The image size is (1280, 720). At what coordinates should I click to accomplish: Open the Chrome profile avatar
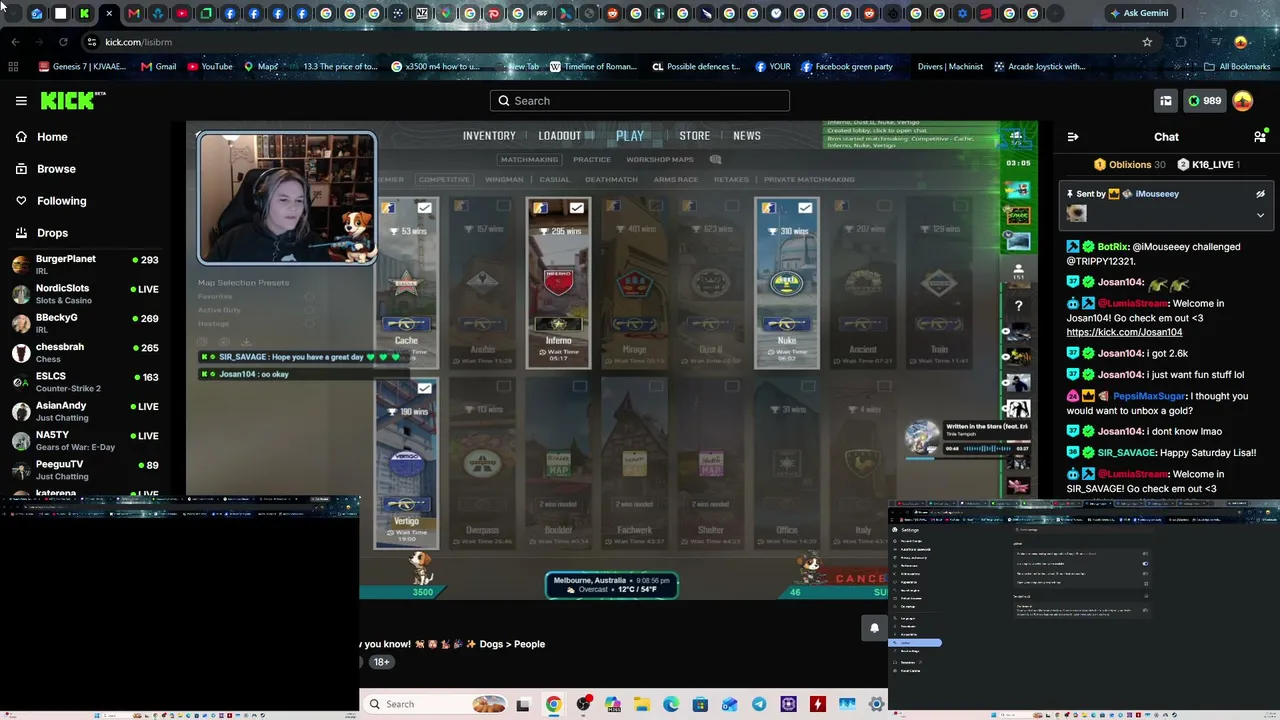pyautogui.click(x=1241, y=42)
